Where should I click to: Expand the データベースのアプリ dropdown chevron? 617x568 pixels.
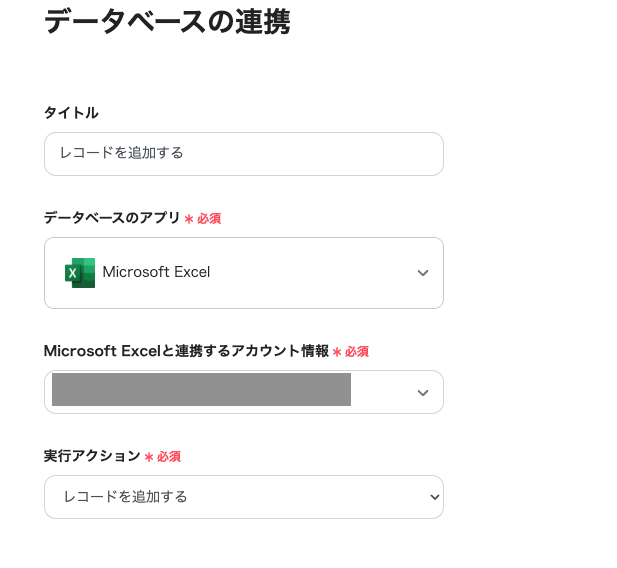click(x=423, y=273)
